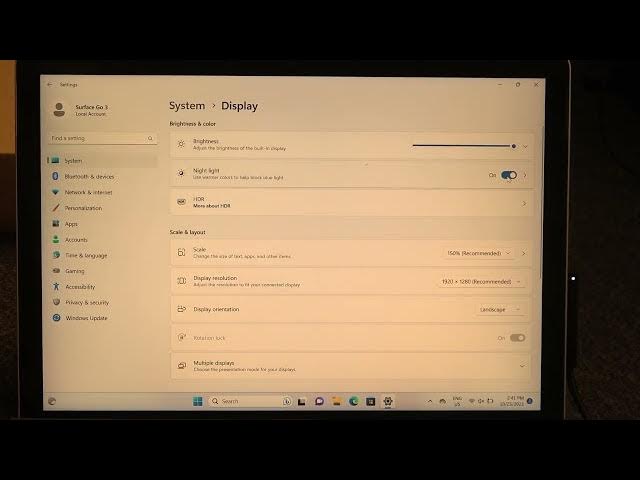Click the Windows Start button
This screenshot has width=640, height=480.
click(x=198, y=401)
